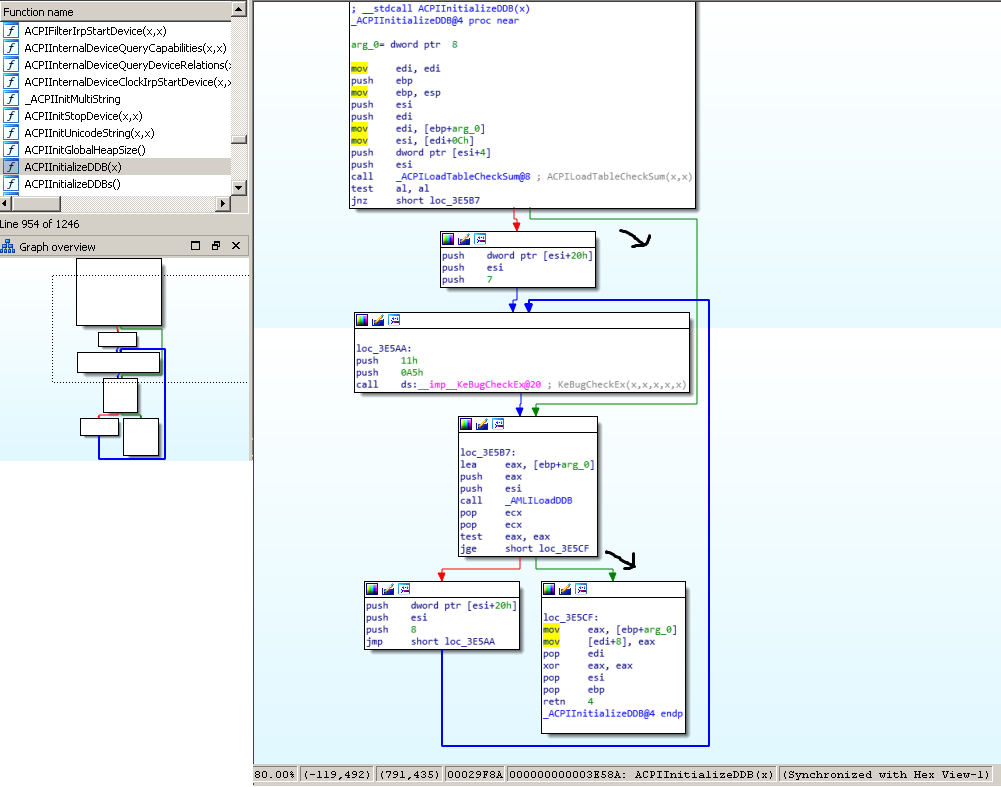This screenshot has width=1001, height=787.
Task: Click function icon beside ACPIInternalDeviceQueryCapabilities
Action: (11, 48)
